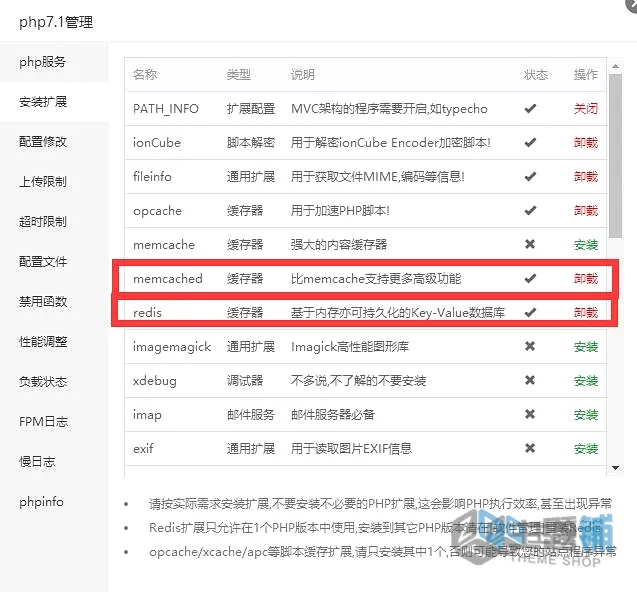Click the php7.1管理 dialog title
Screen dimensions: 637x592
(x=56, y=22)
